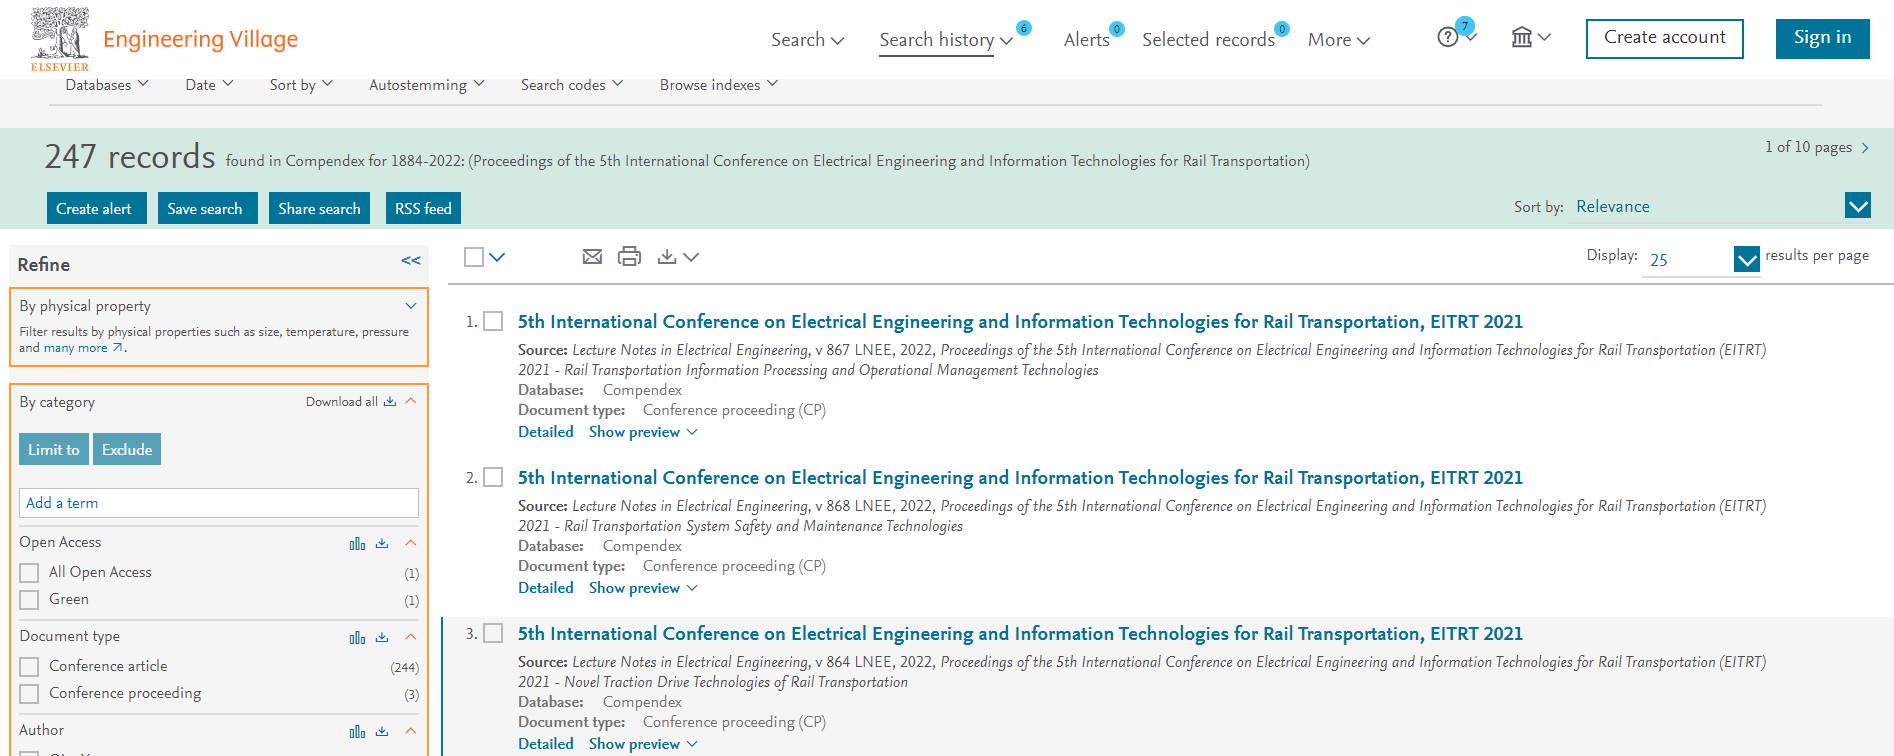Click the Save search button
Screen dimensions: 1894x756
pos(208,208)
